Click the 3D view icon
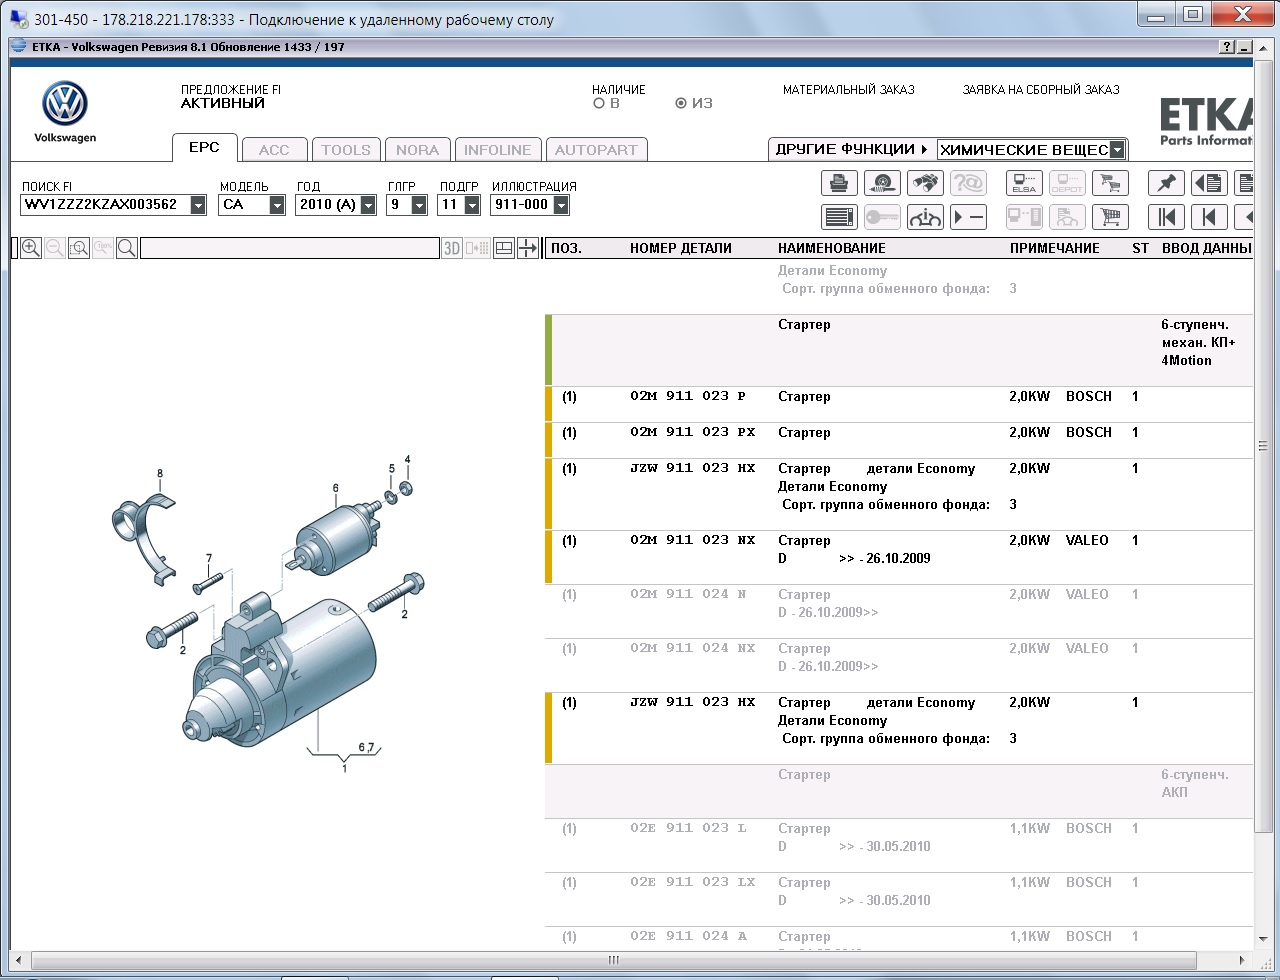The width and height of the screenshot is (1280, 980). (452, 248)
